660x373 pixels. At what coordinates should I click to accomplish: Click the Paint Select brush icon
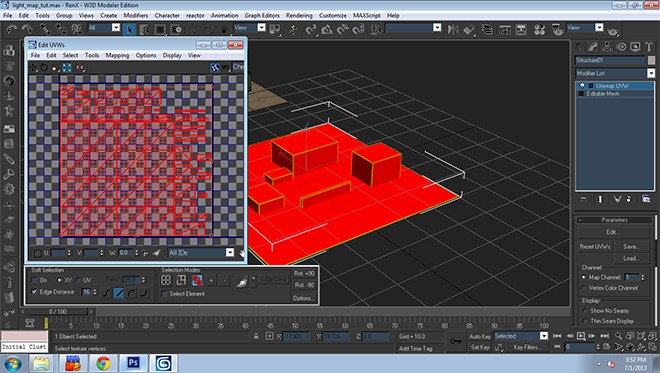click(x=241, y=281)
